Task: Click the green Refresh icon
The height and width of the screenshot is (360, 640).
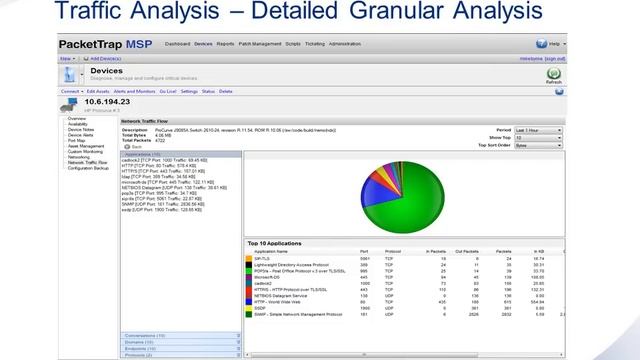Action: click(x=553, y=73)
